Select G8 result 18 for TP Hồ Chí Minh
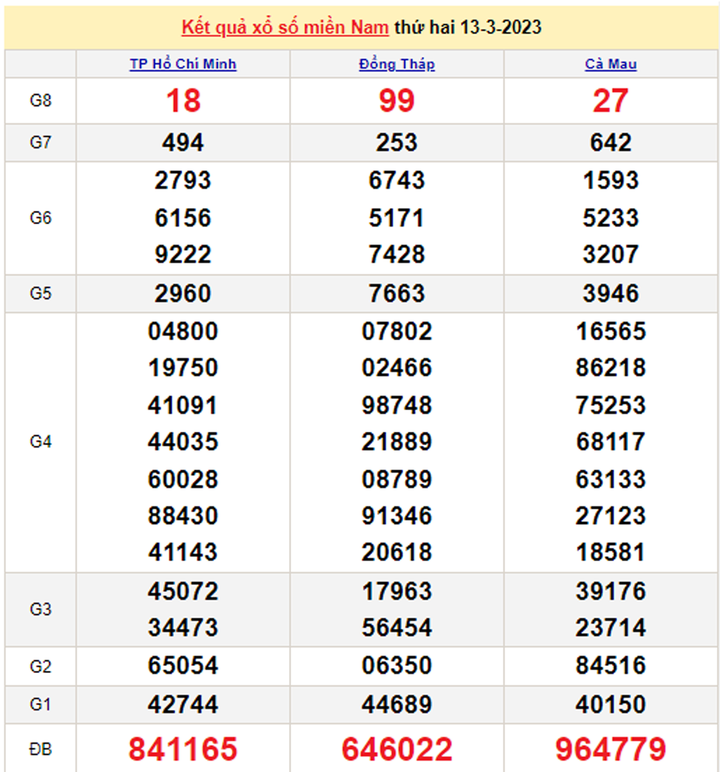 (183, 101)
